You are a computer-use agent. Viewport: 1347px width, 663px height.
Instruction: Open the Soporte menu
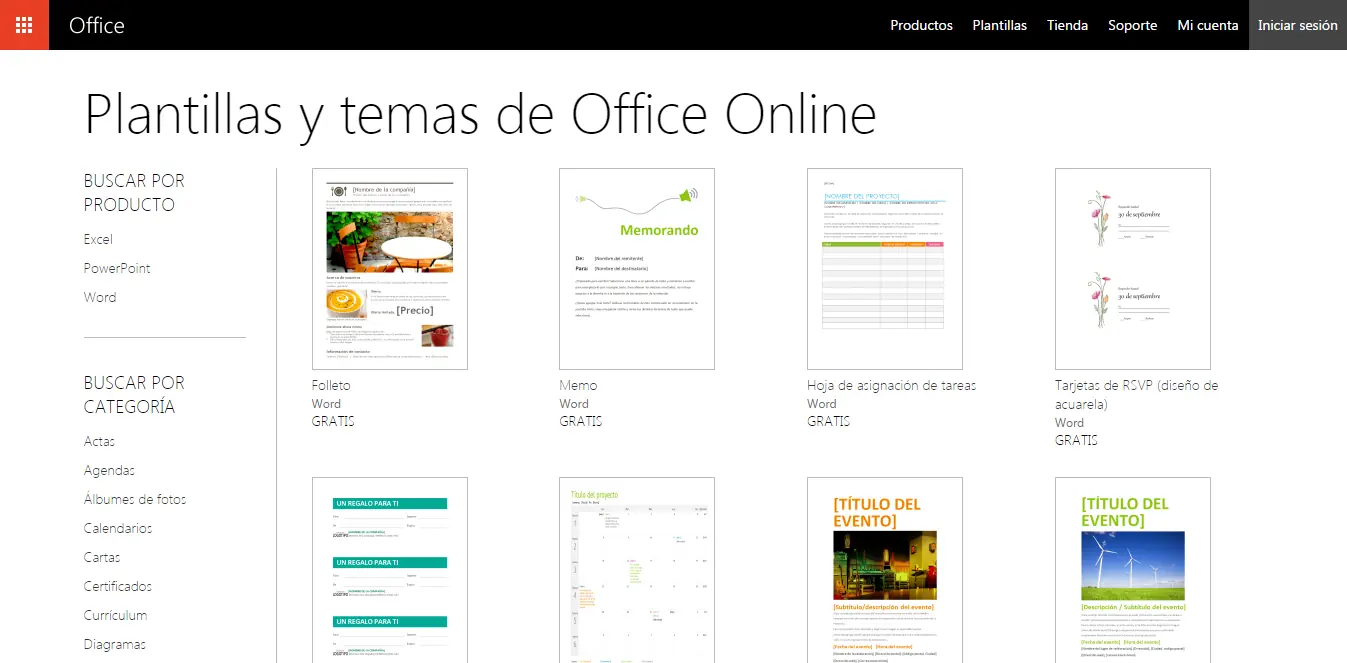[x=1132, y=25]
